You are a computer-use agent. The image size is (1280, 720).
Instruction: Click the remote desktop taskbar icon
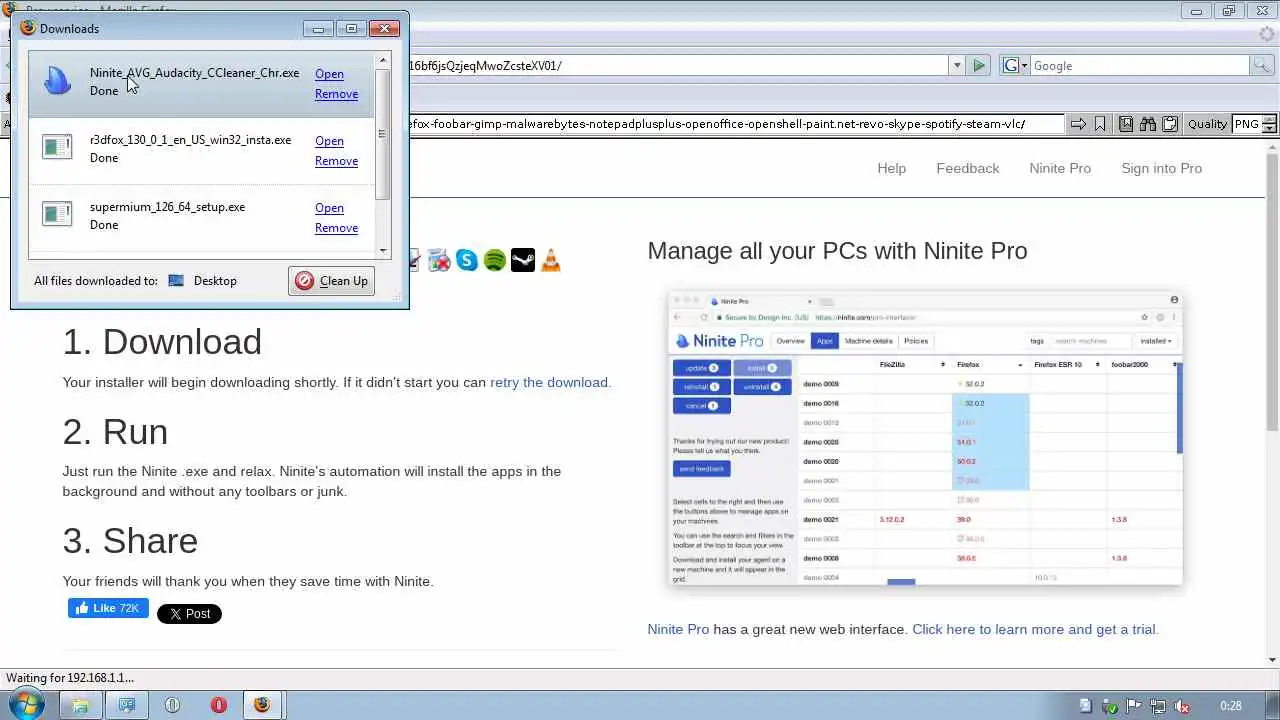(x=126, y=705)
